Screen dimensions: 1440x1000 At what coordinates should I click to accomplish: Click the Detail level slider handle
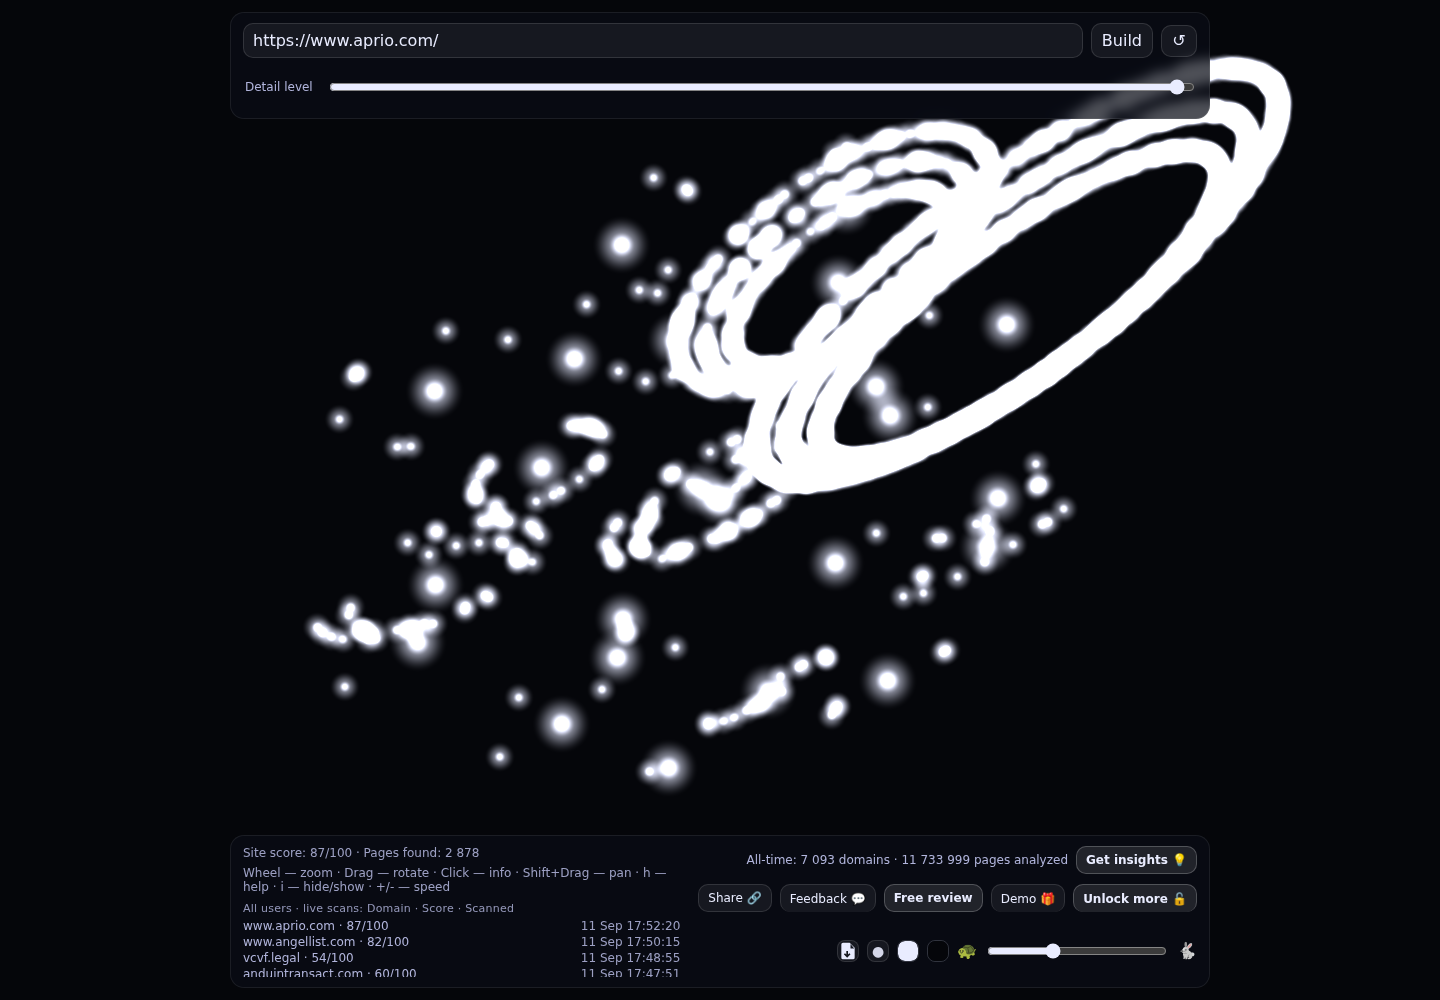pyautogui.click(x=1177, y=87)
